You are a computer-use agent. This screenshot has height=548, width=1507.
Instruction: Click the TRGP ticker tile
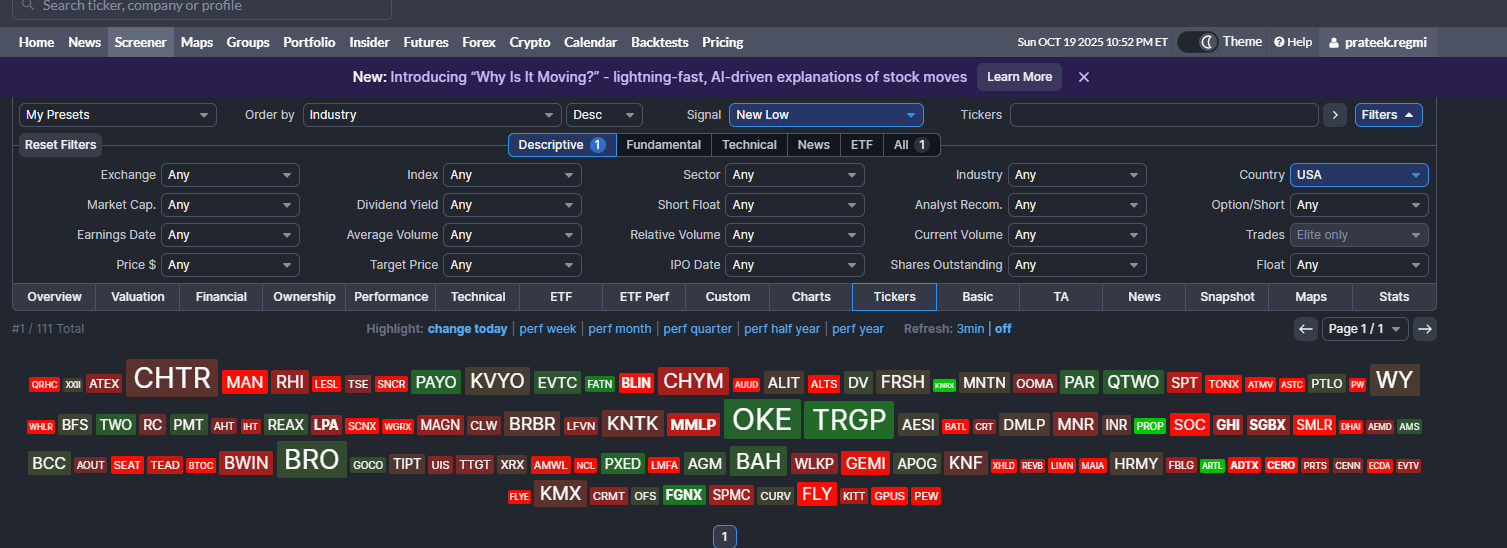point(848,420)
